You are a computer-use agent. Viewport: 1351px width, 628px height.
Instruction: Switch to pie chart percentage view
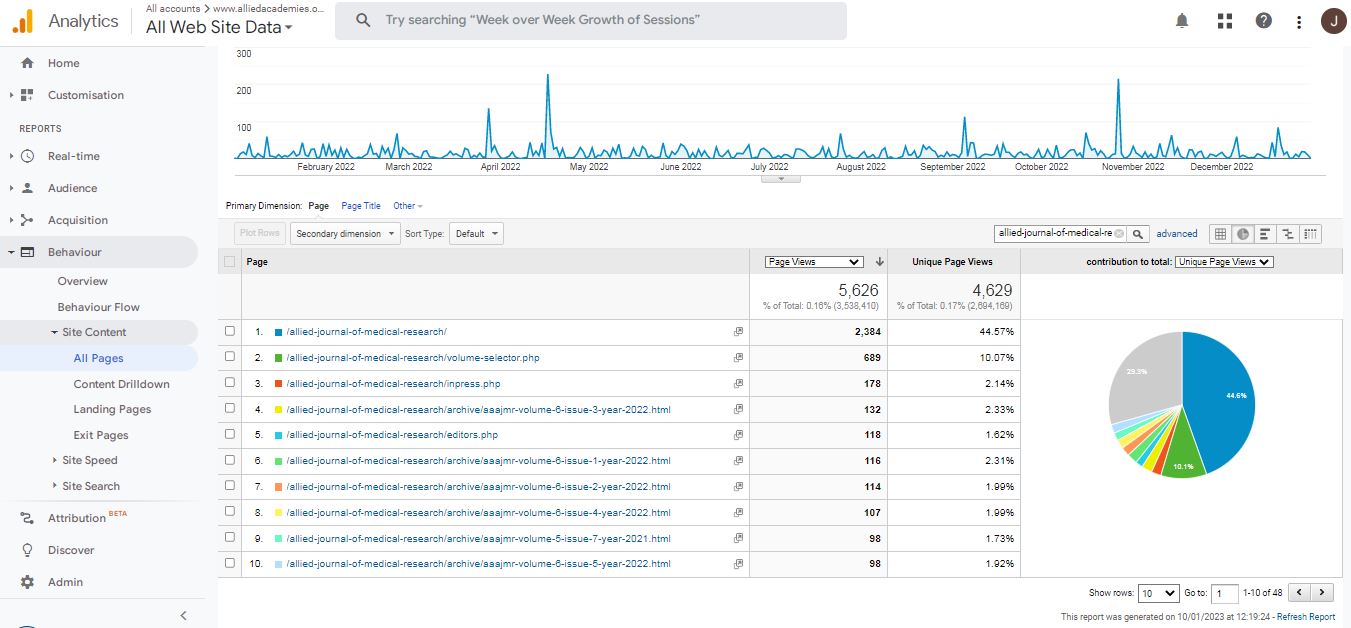click(1242, 234)
